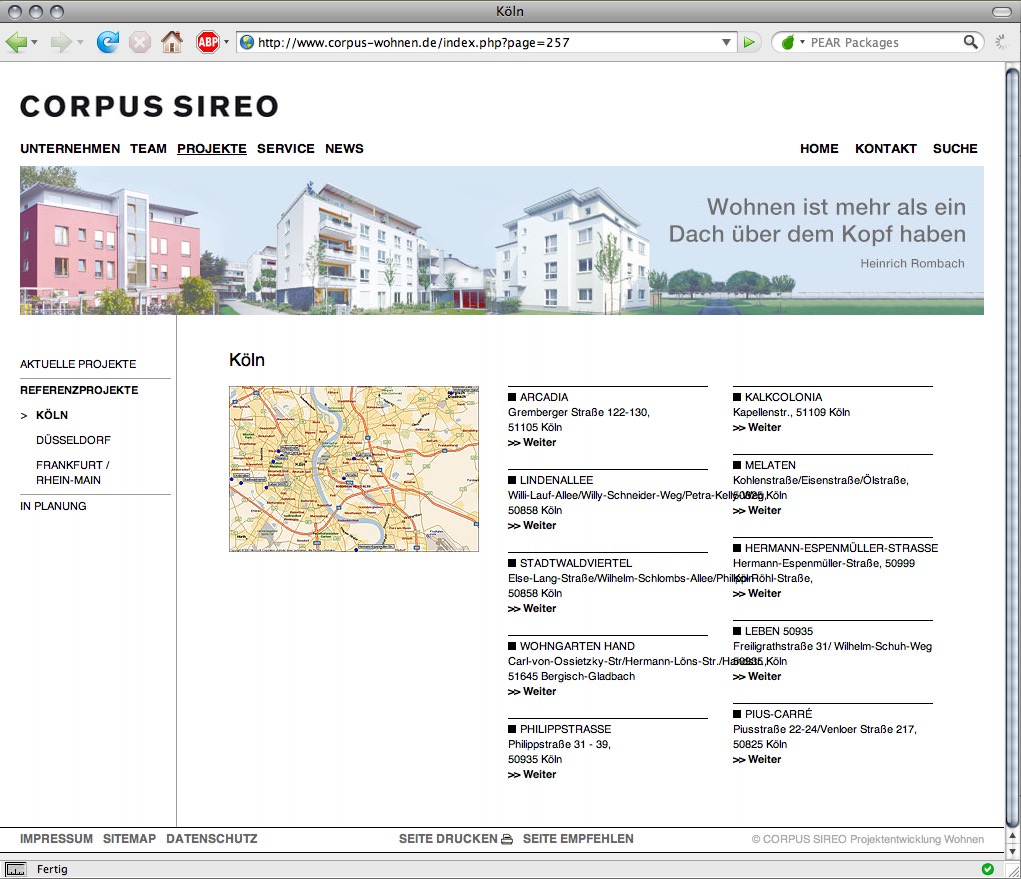
Task: Open the IMPRESSUM footer link
Action: [57, 839]
